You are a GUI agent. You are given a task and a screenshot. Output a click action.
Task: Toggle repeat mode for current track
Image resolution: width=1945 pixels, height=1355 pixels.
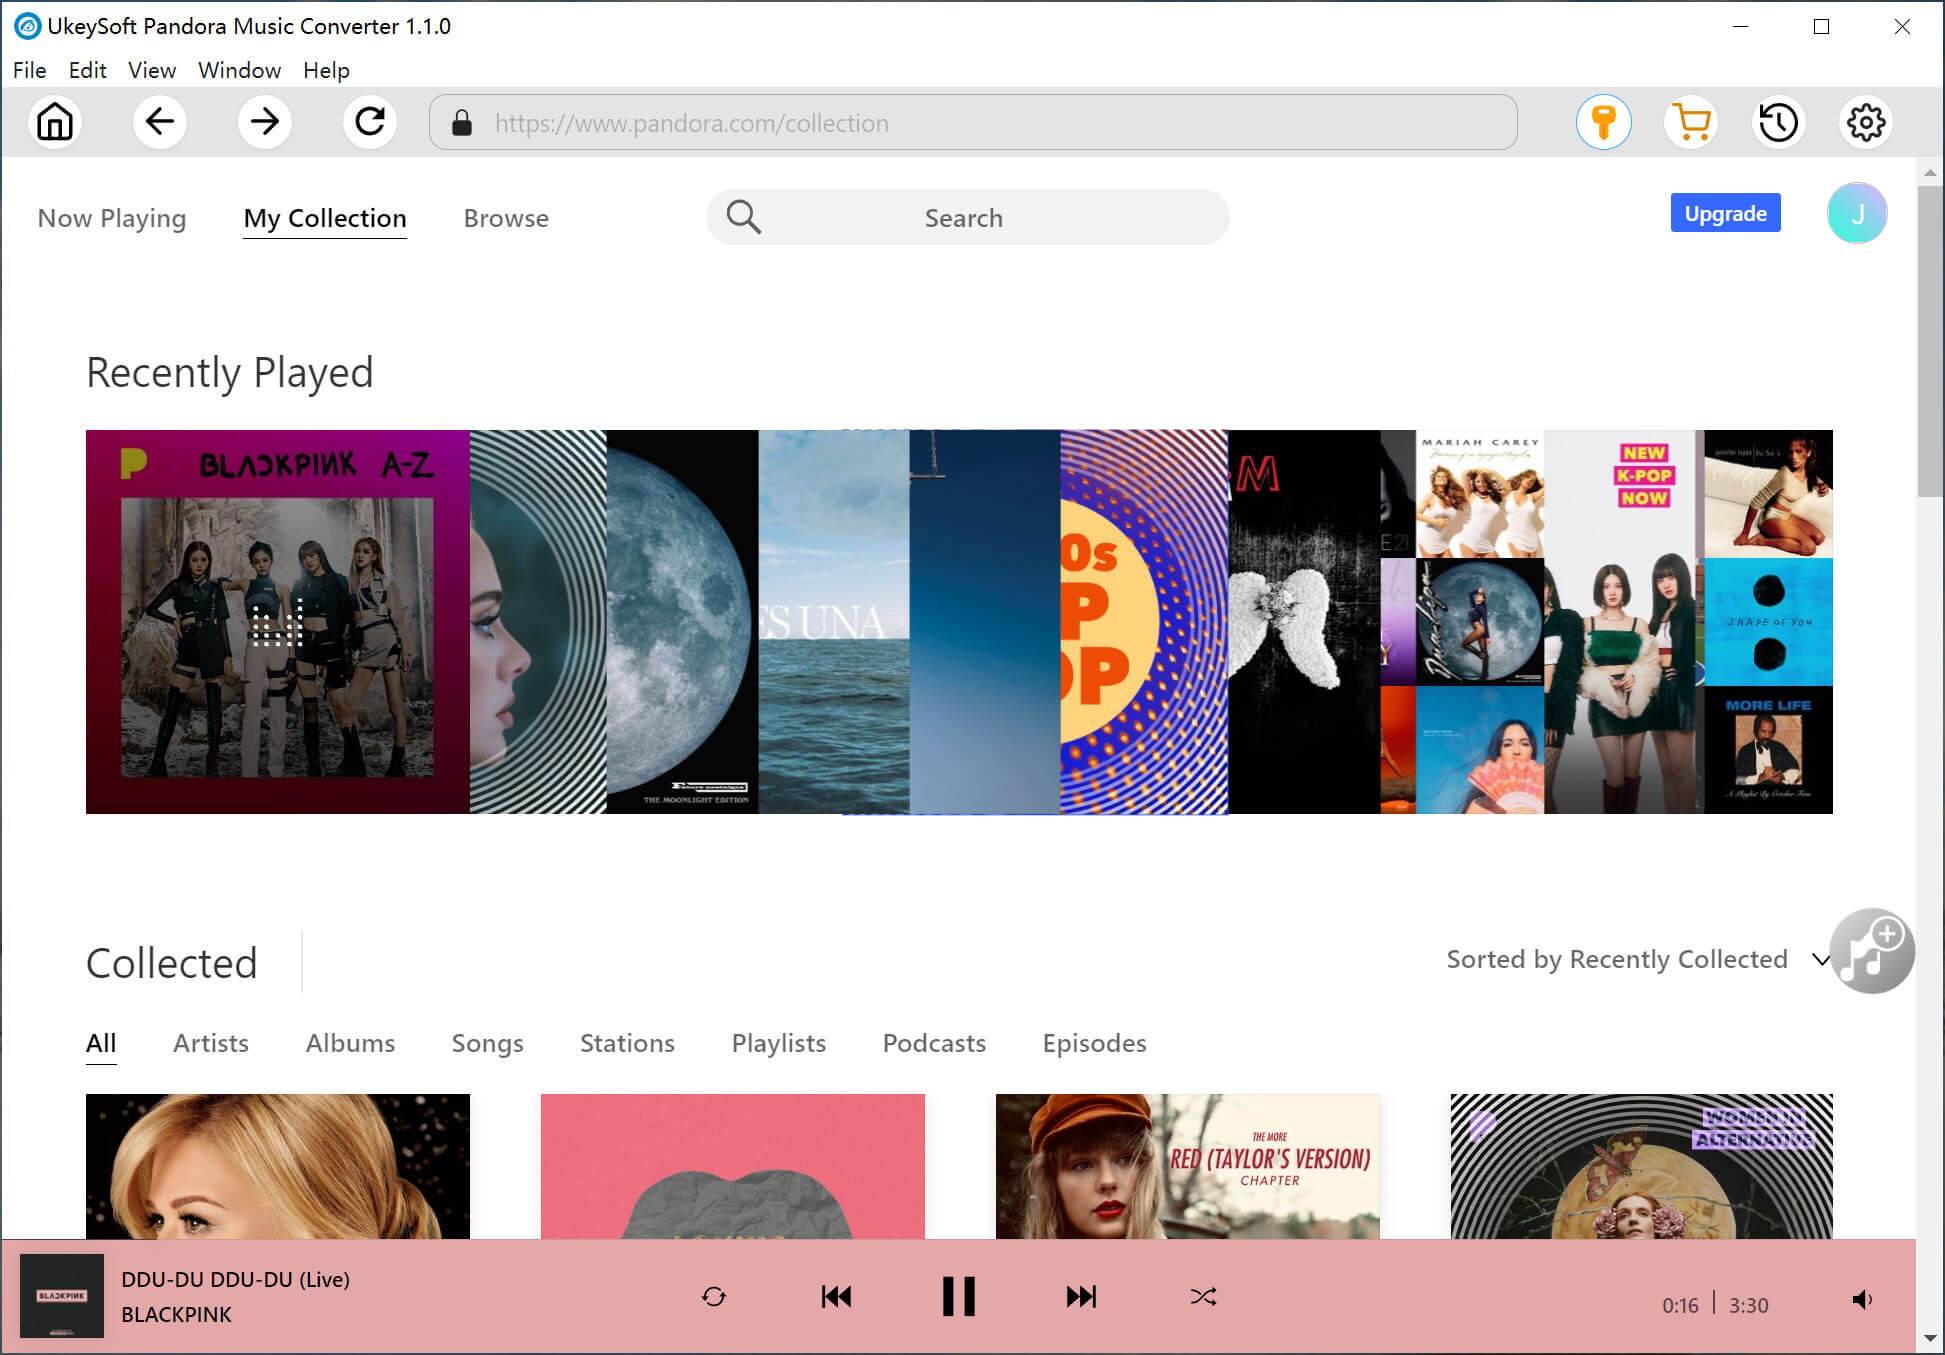(714, 1297)
